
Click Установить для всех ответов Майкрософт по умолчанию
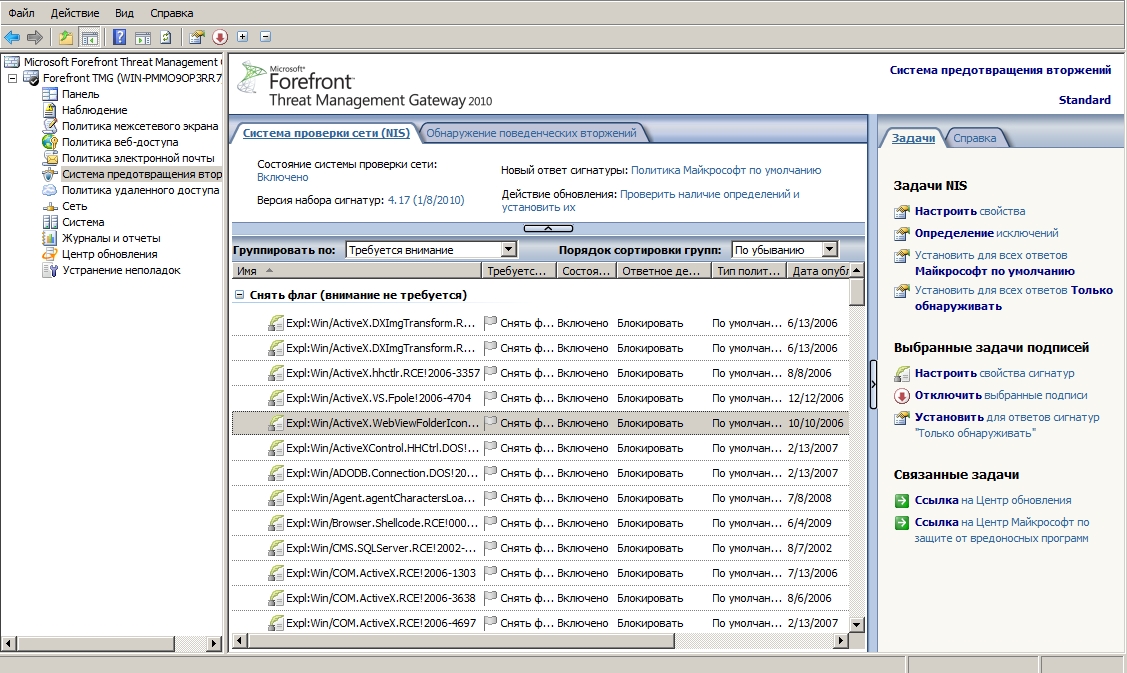click(995, 263)
